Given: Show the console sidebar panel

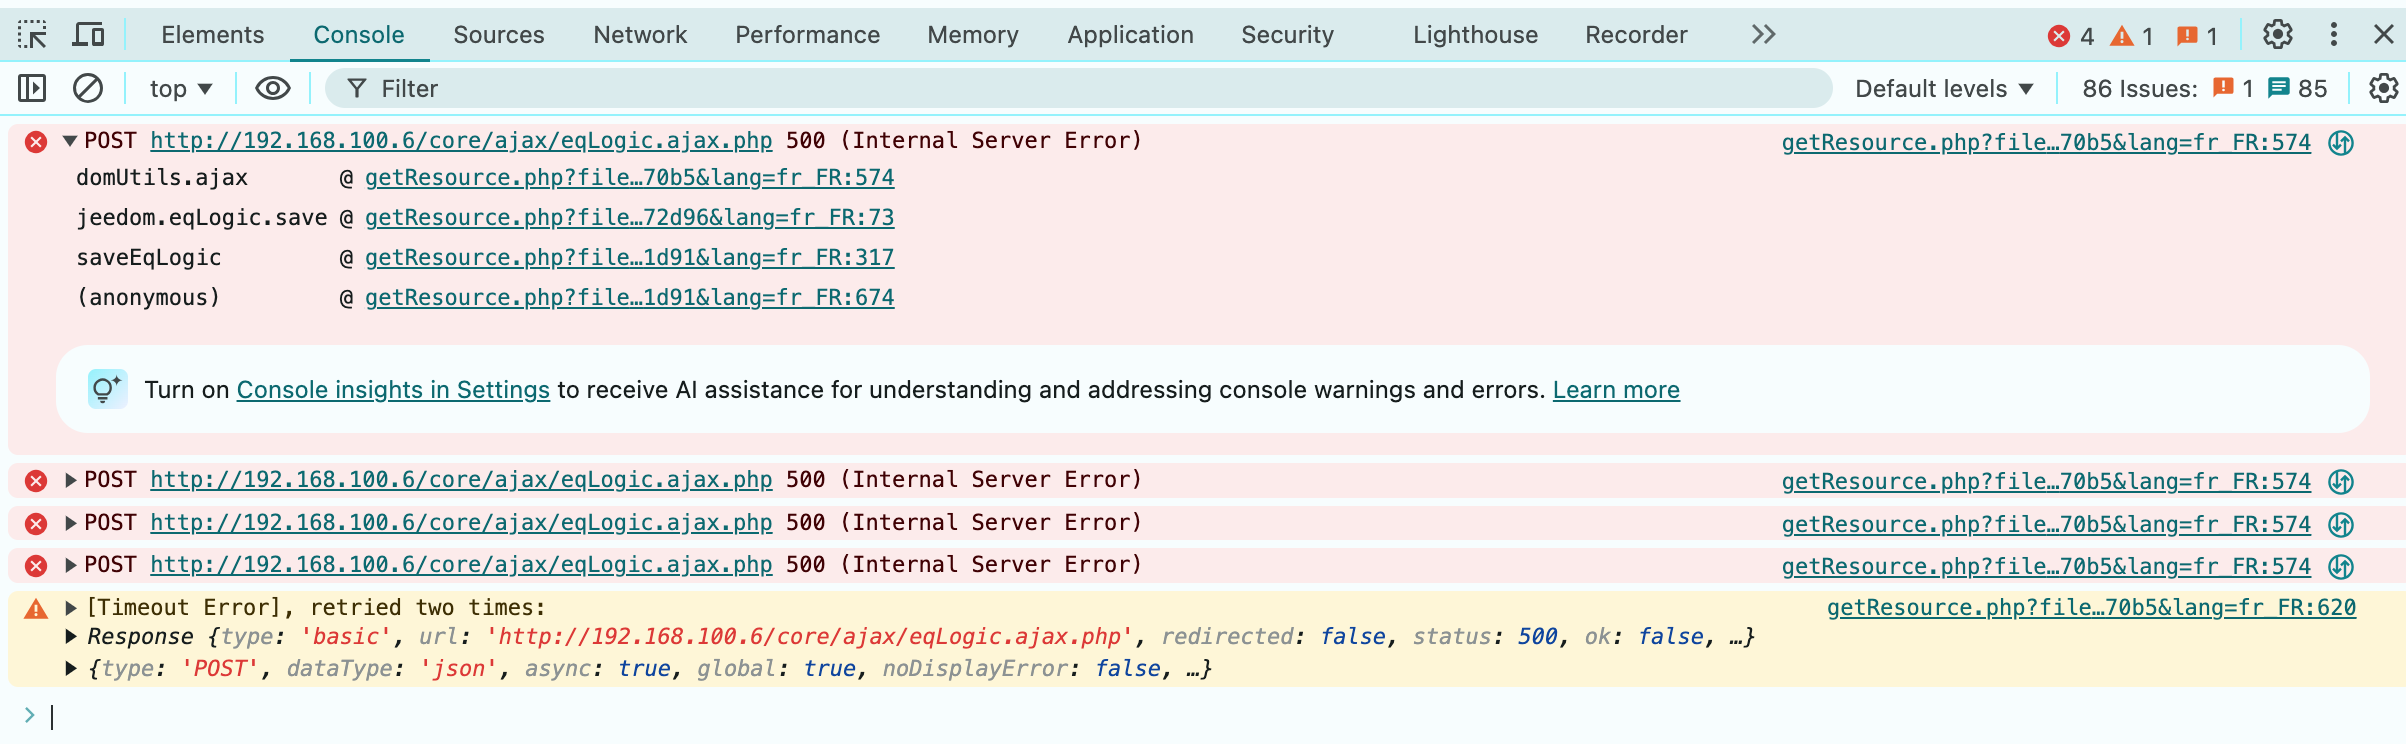Looking at the screenshot, I should (x=32, y=89).
